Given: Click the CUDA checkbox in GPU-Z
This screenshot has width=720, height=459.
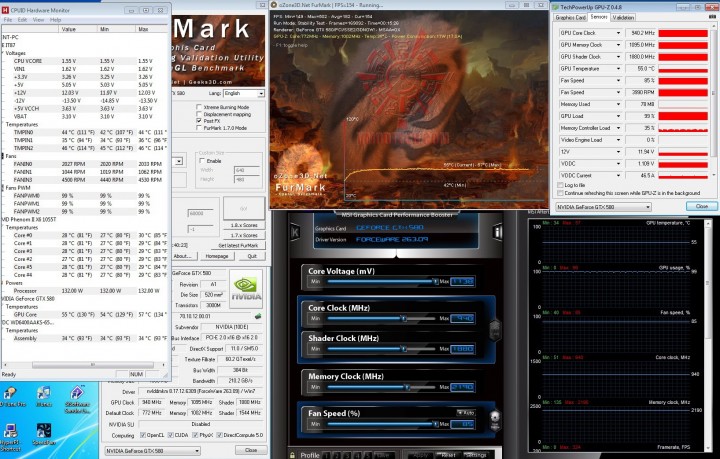Looking at the screenshot, I should tap(171, 435).
